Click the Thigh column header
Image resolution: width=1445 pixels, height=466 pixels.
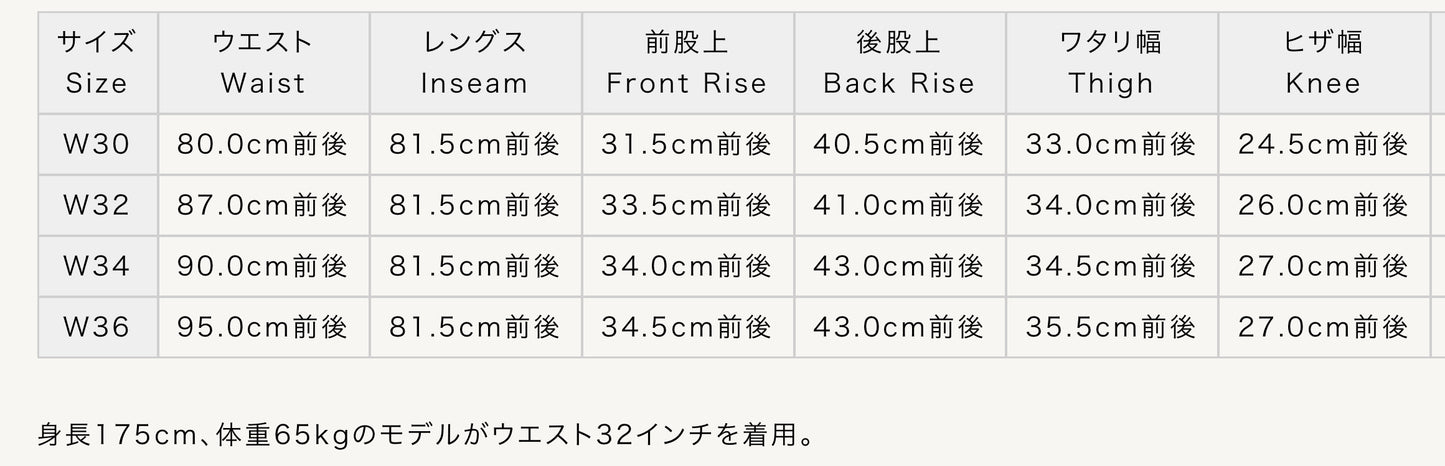(1111, 63)
